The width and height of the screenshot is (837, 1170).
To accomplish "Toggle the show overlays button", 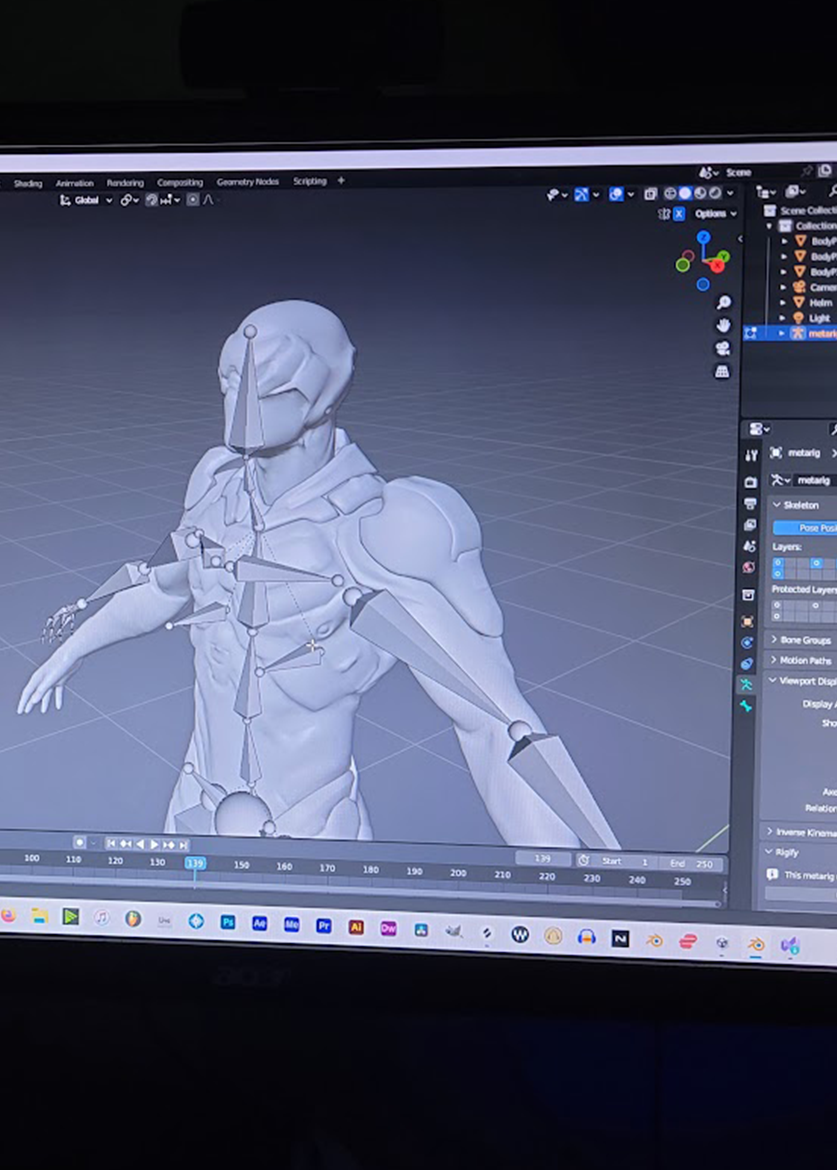I will click(x=617, y=194).
